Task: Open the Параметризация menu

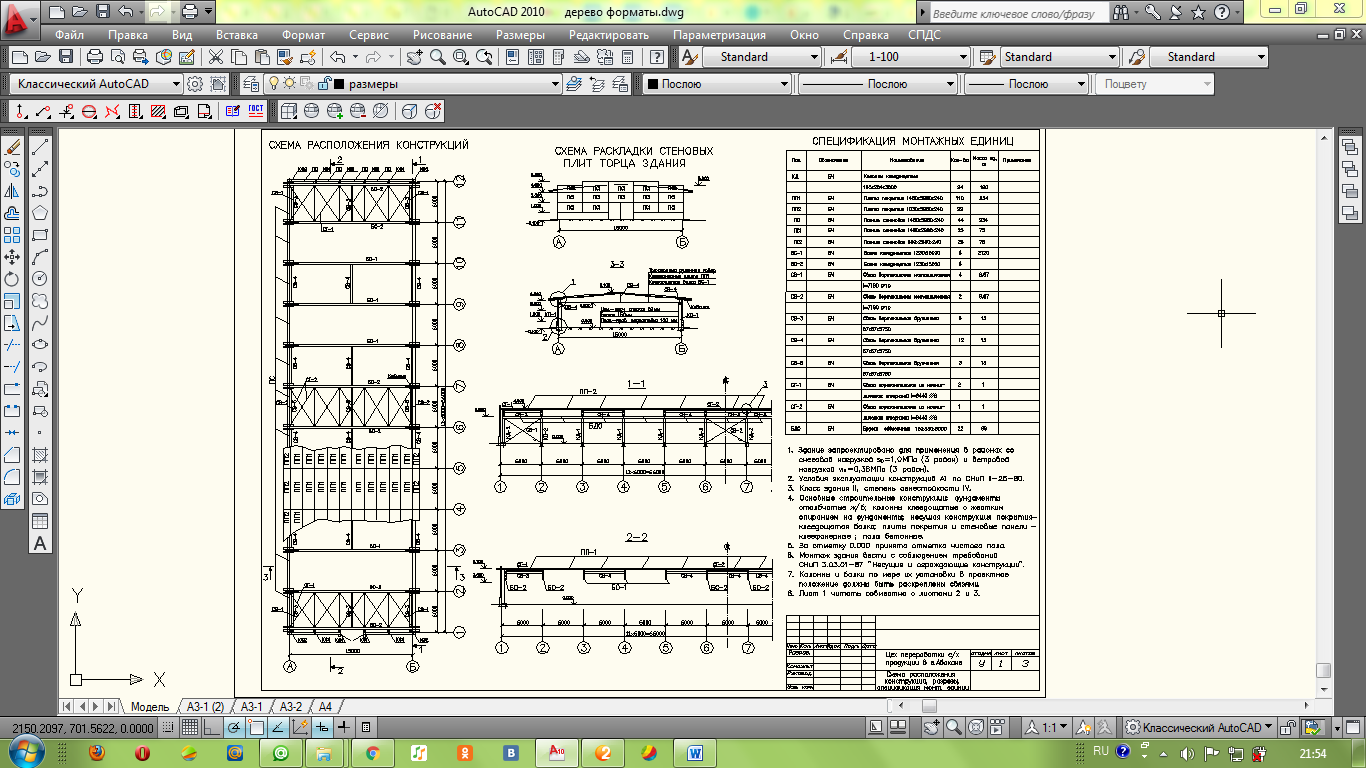Action: click(719, 35)
